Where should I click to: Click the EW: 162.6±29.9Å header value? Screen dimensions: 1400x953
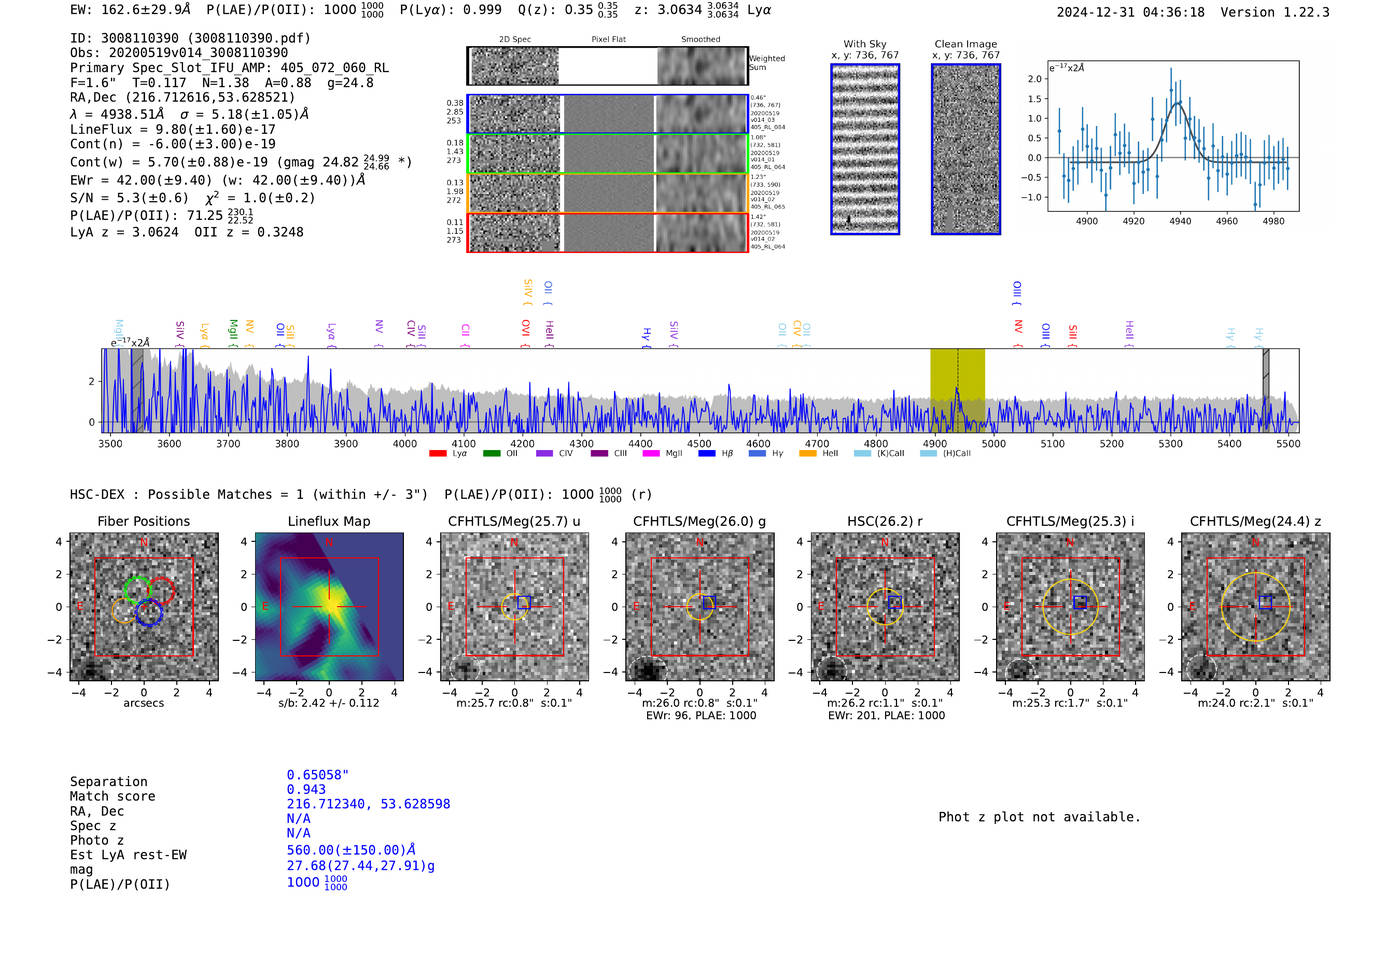point(130,9)
